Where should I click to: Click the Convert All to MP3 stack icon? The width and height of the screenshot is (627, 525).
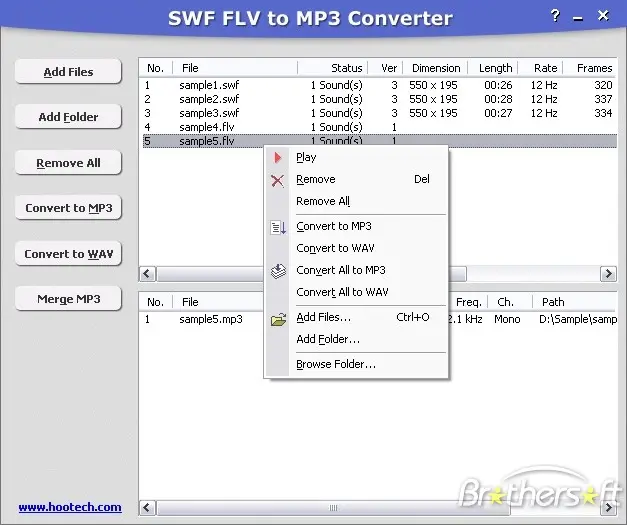pos(278,271)
